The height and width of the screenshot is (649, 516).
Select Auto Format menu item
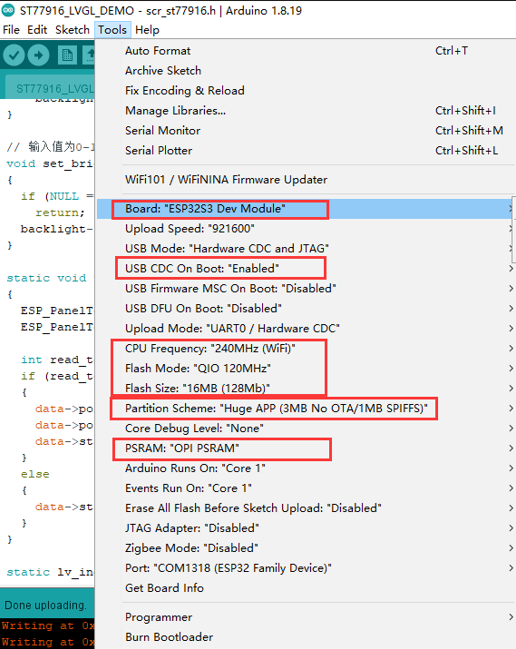click(306, 50)
